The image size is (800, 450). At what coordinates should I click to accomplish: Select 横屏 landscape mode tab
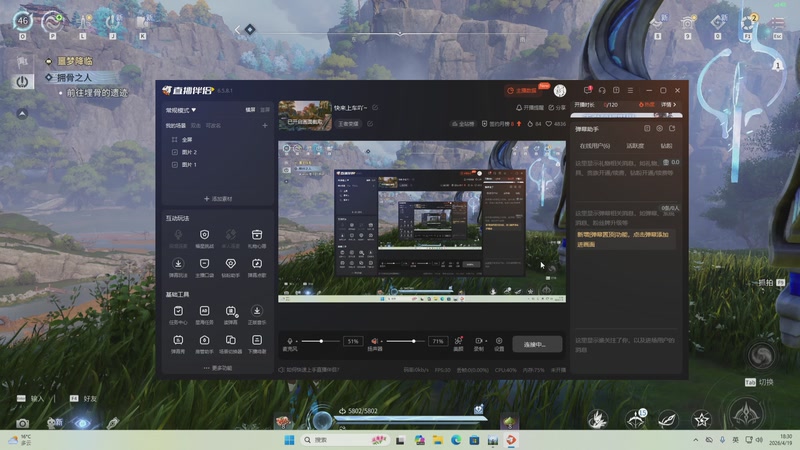(250, 110)
